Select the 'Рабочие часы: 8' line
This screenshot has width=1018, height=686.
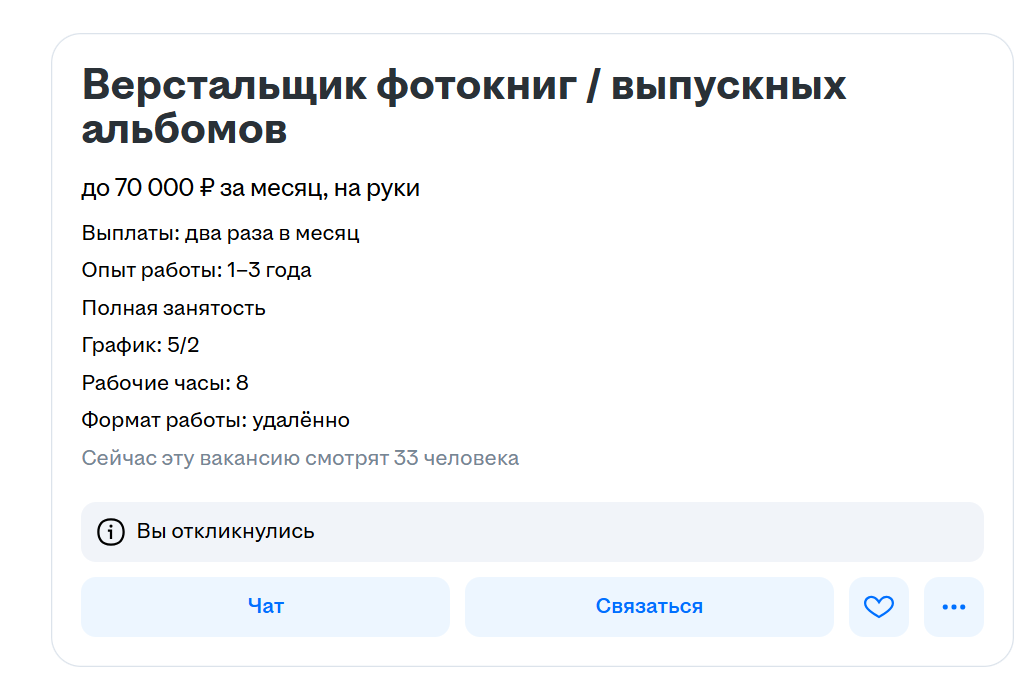tap(166, 382)
